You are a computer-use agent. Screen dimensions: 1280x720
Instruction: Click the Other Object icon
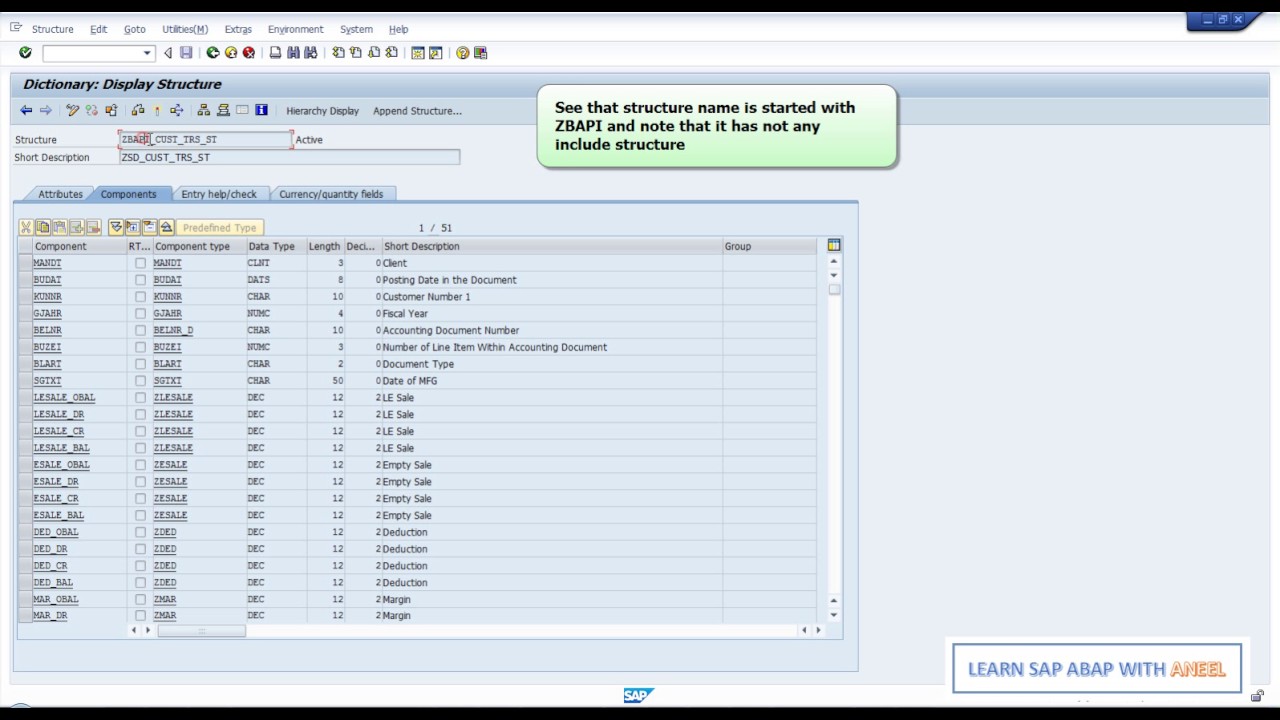(111, 110)
